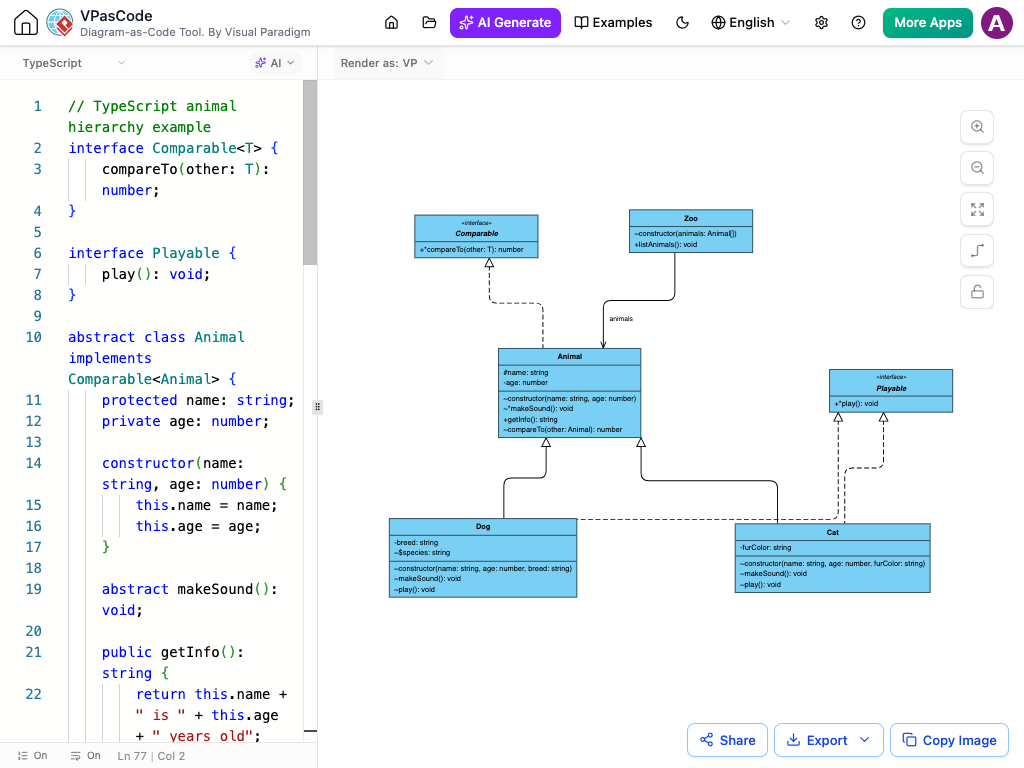Toggle word wrap On in status bar

tap(86, 756)
